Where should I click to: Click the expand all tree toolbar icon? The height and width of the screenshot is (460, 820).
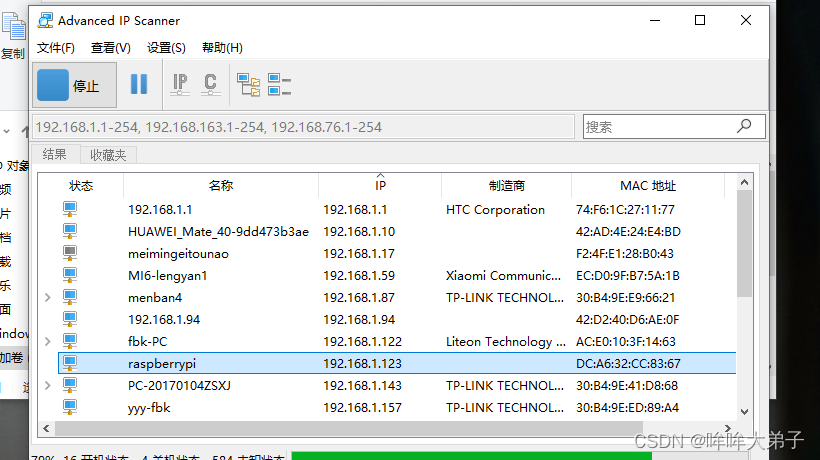coord(248,85)
